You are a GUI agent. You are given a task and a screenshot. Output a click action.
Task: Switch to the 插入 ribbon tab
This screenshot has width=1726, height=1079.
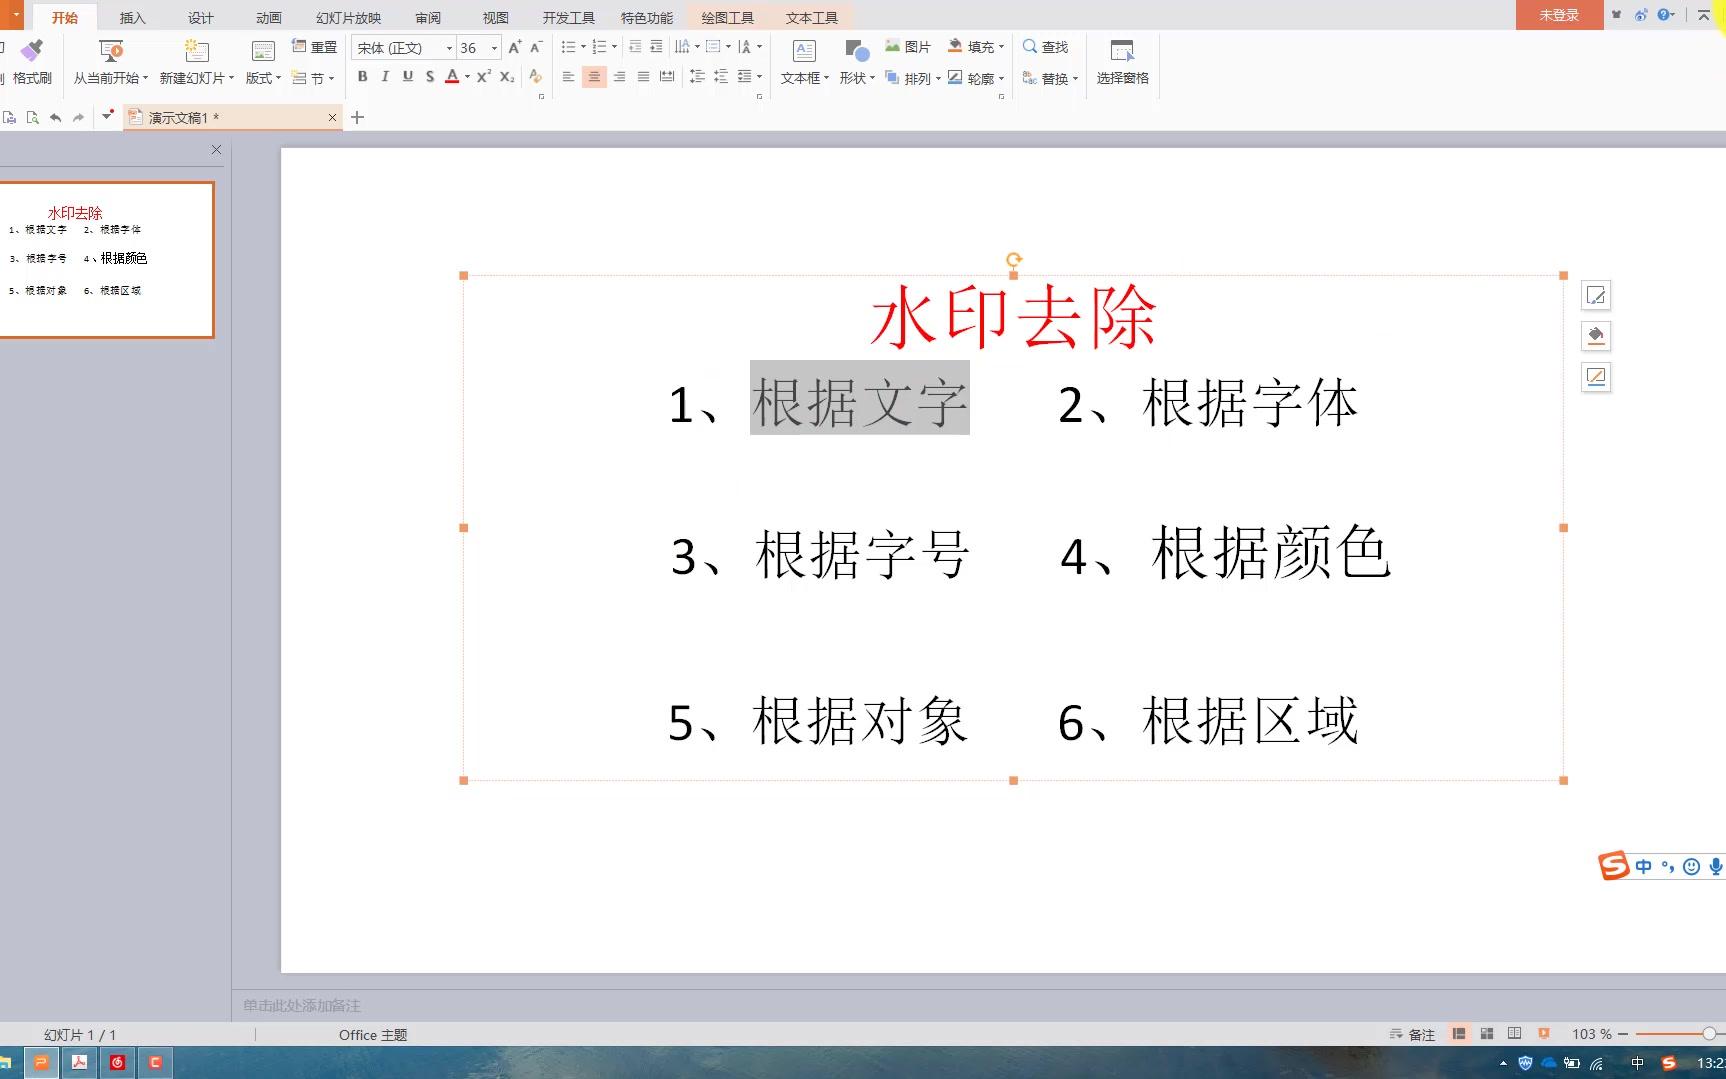(131, 16)
